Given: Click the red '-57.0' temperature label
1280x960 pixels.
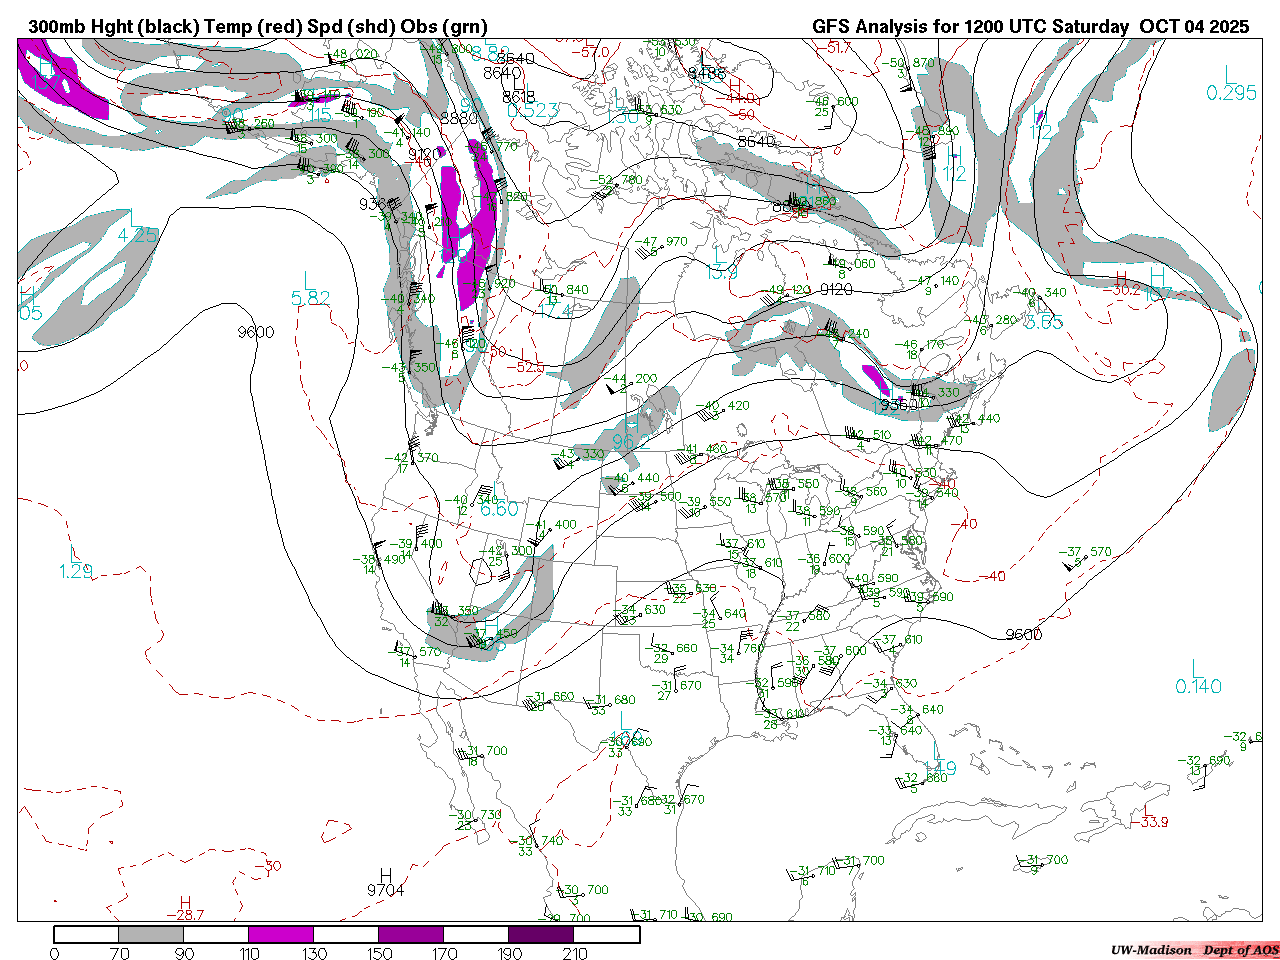Looking at the screenshot, I should tap(590, 52).
